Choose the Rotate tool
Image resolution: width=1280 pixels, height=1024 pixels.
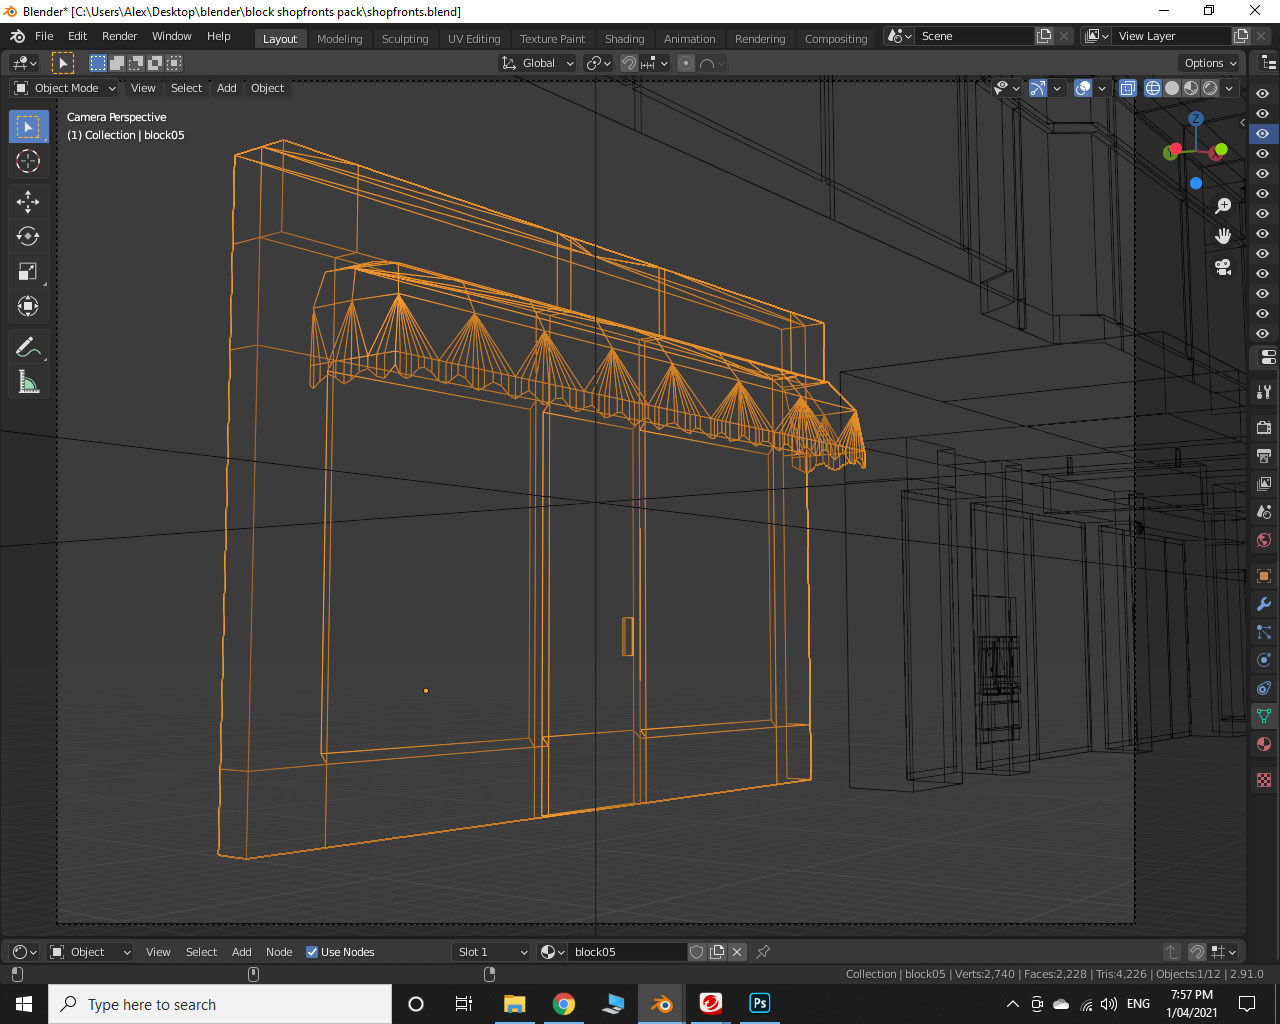point(28,236)
